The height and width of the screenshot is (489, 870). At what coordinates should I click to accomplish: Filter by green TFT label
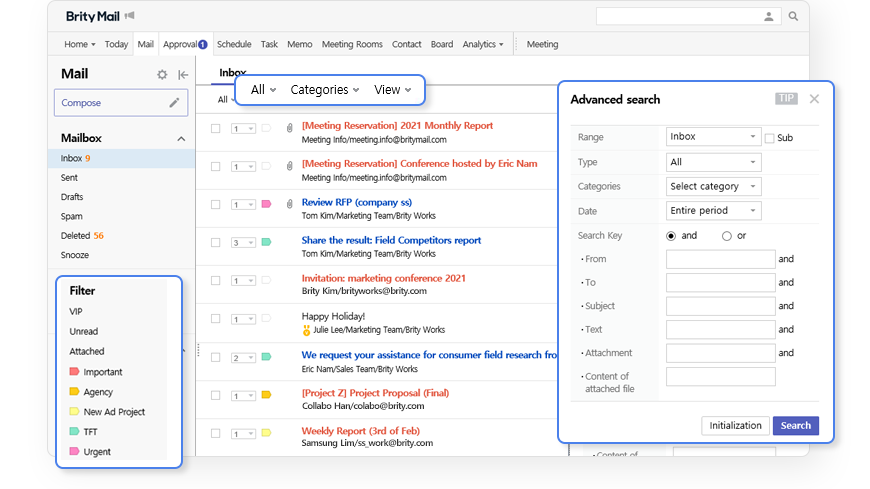(74, 431)
